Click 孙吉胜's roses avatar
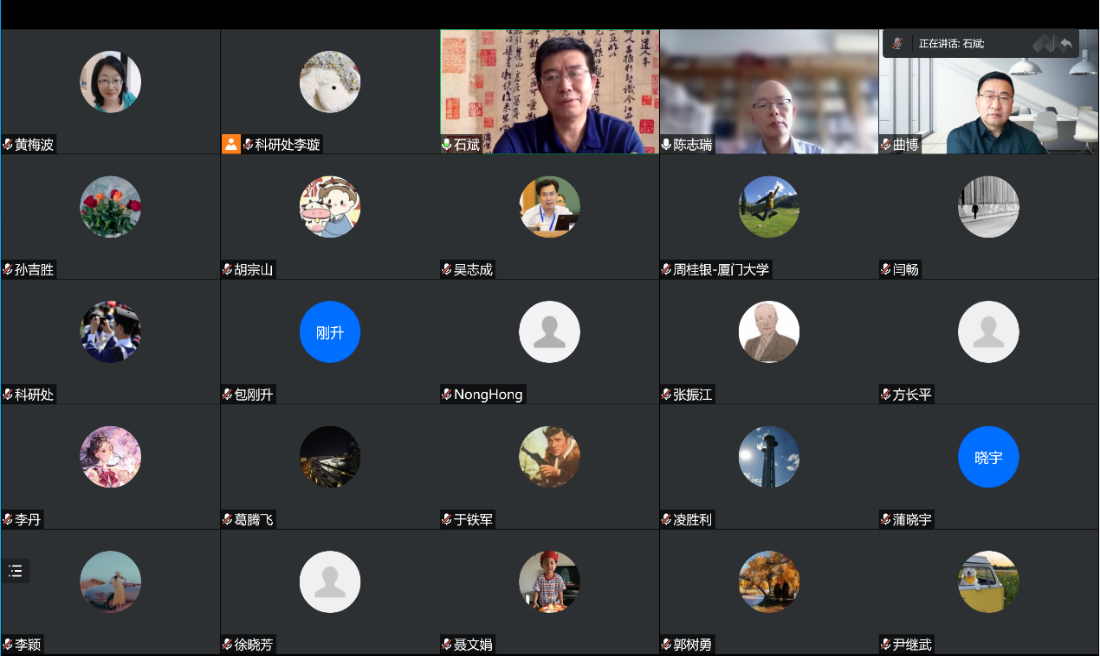Screen dimensions: 1100x656 pos(110,207)
